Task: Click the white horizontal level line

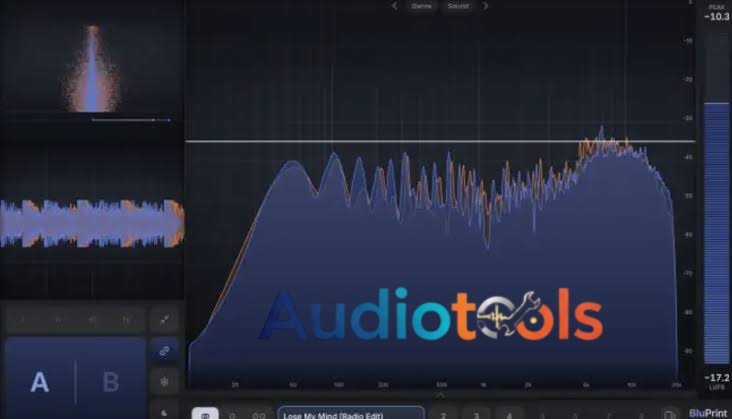Action: (x=440, y=141)
